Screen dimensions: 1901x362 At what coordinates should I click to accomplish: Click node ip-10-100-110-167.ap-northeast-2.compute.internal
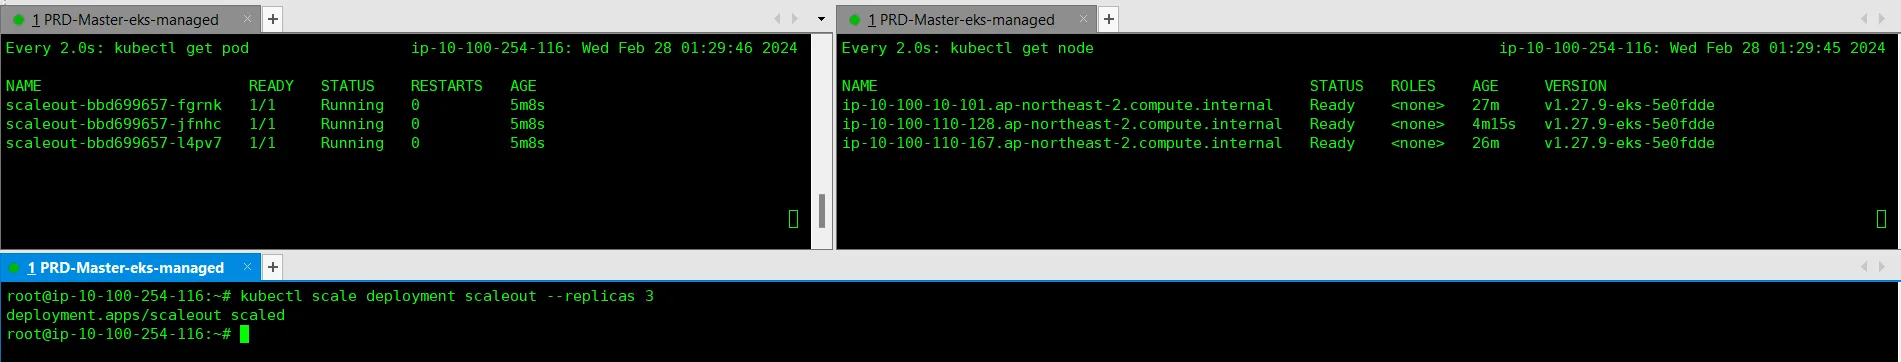1061,143
